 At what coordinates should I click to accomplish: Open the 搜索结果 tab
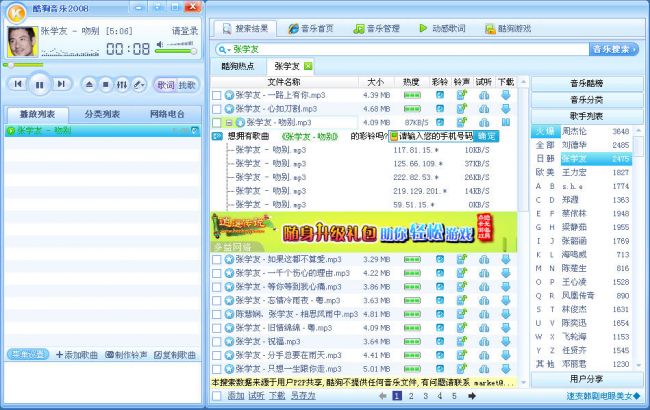point(245,28)
